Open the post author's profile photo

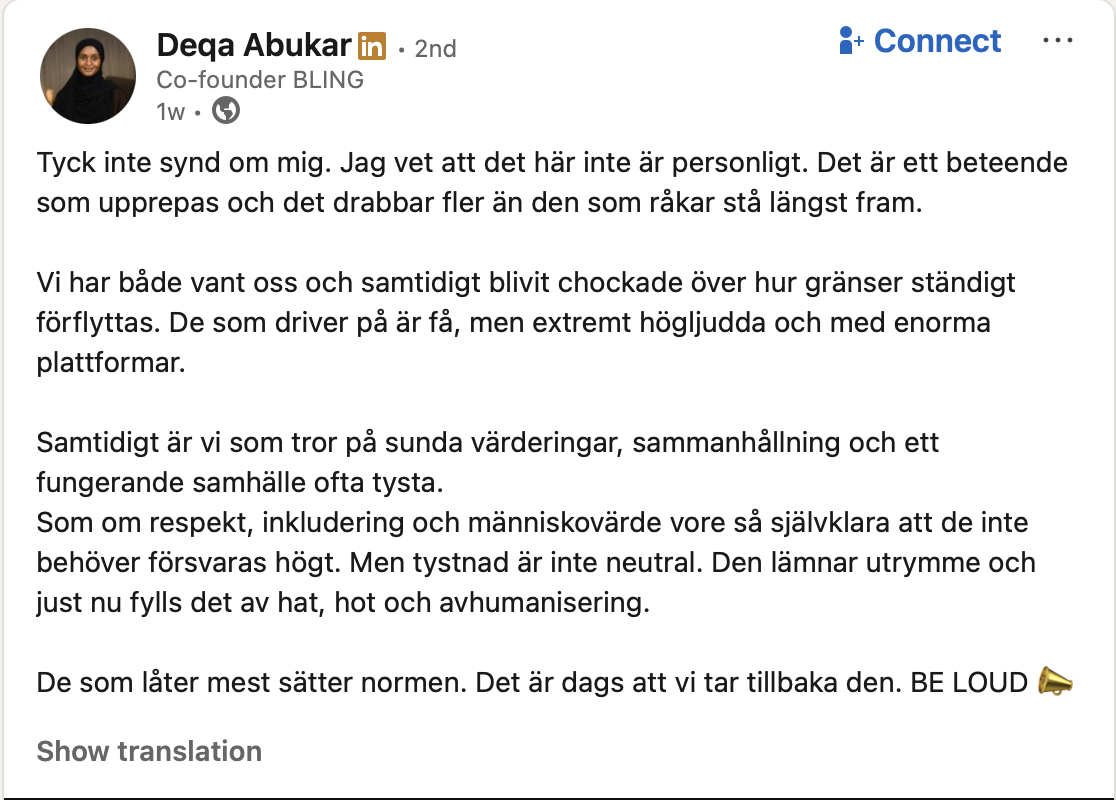(x=87, y=76)
